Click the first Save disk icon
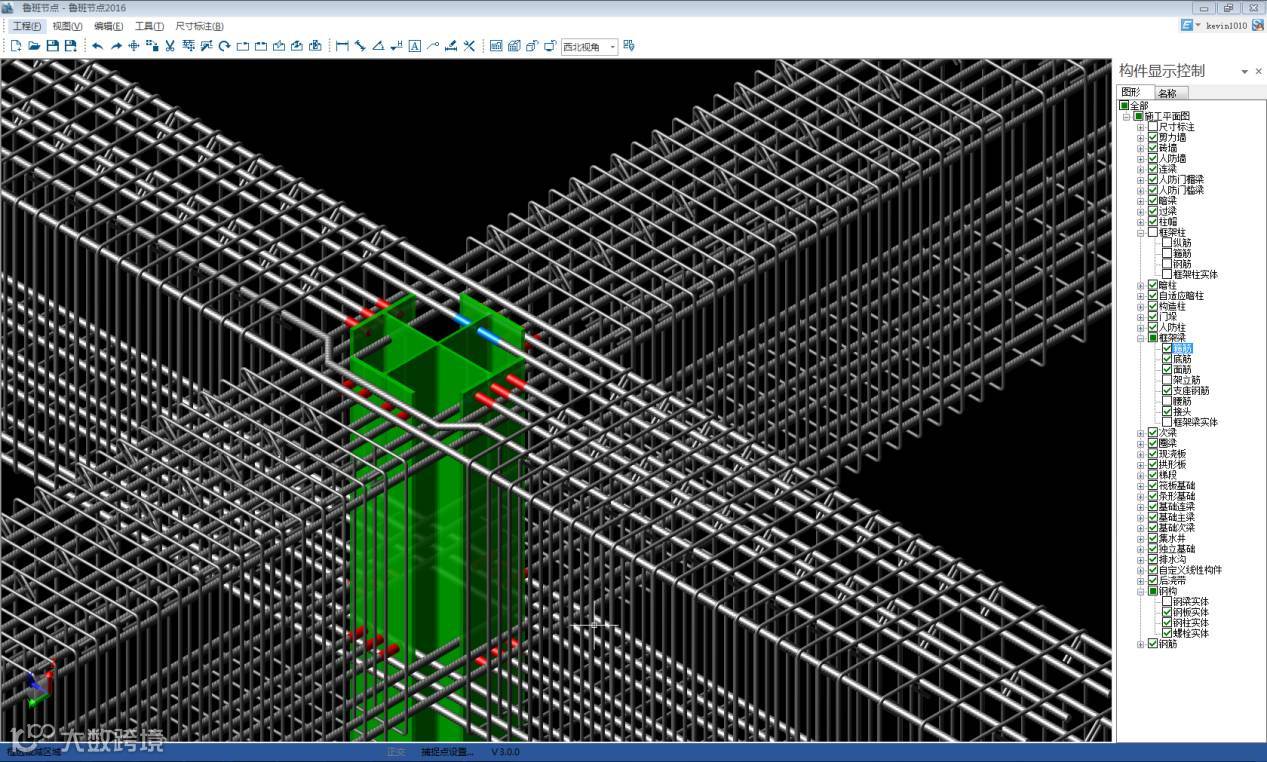The width and height of the screenshot is (1267, 762). (52, 46)
